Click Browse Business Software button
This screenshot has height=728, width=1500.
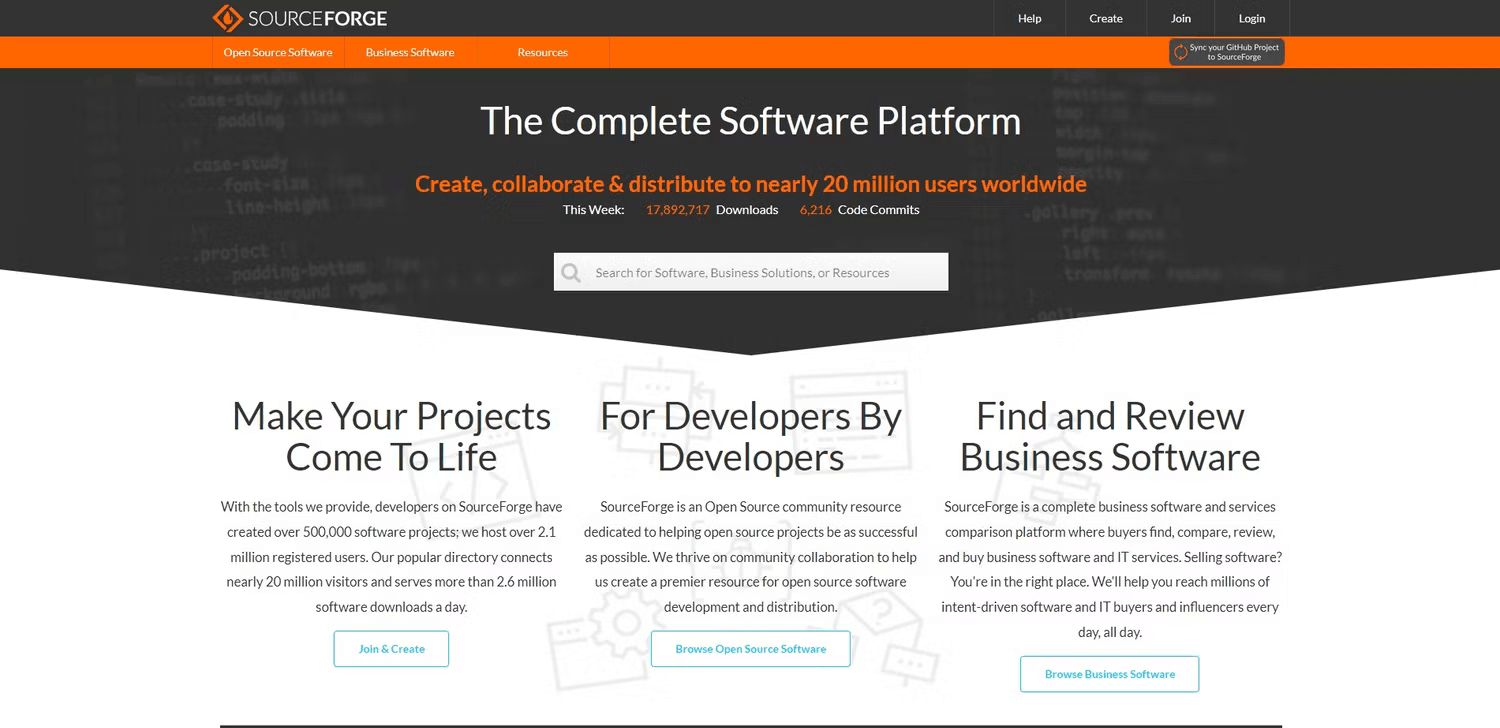coord(1110,674)
